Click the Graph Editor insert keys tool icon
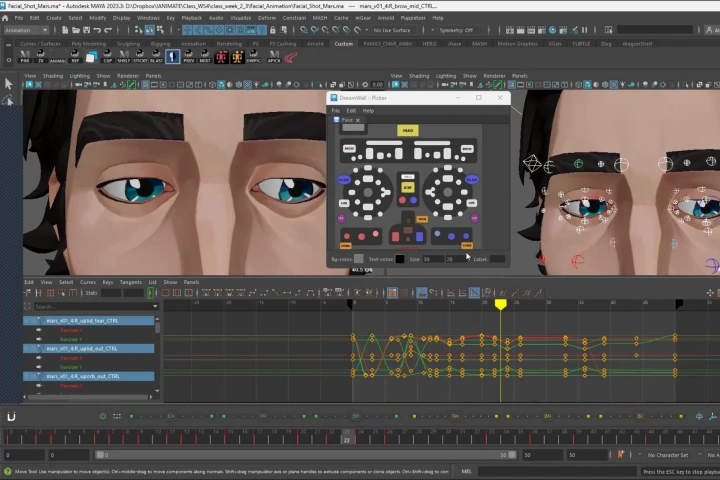The height and width of the screenshot is (480, 720). [x=39, y=293]
